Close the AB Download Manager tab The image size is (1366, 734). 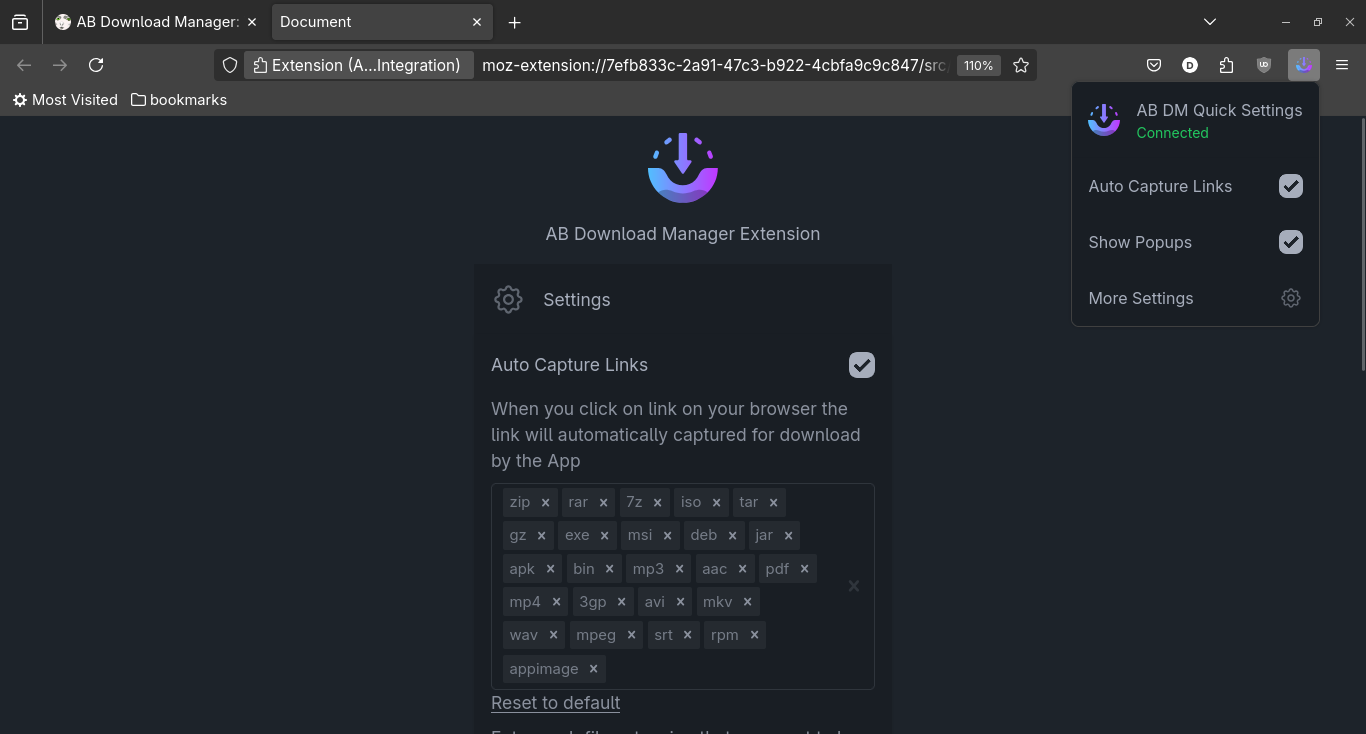tap(250, 22)
